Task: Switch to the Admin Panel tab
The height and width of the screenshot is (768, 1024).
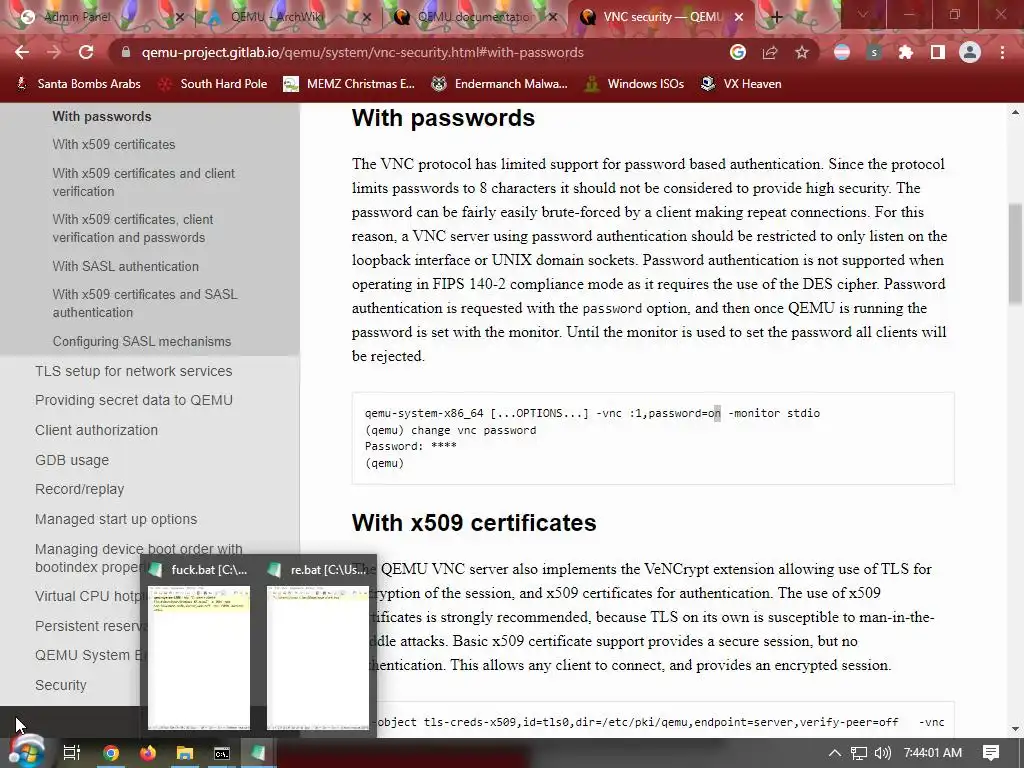Action: click(x=98, y=17)
